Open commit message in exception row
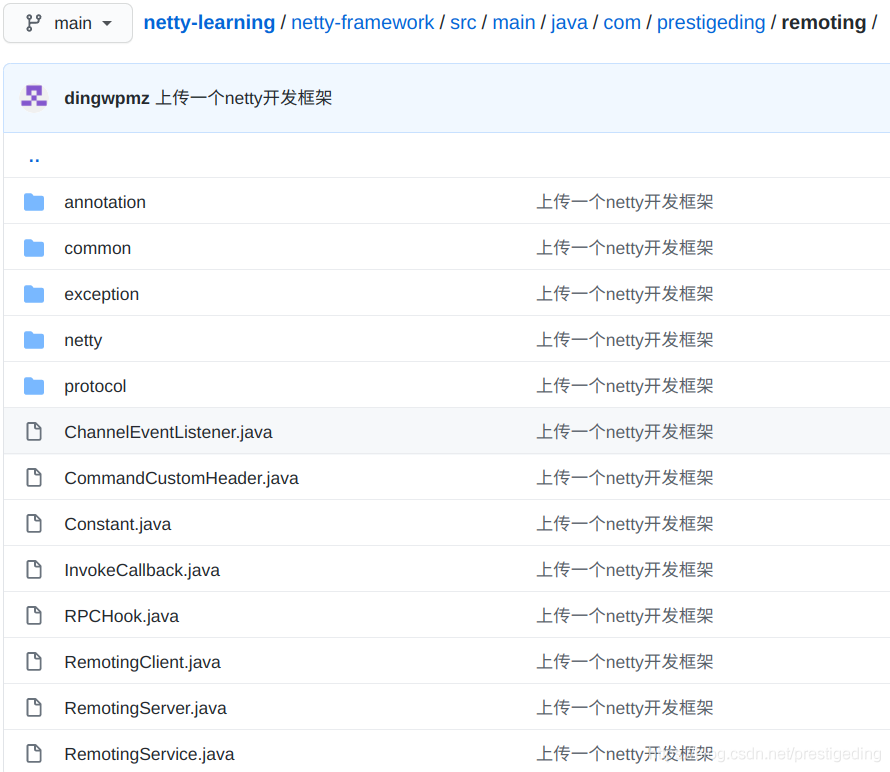Viewport: 890px width, 772px height. point(625,293)
